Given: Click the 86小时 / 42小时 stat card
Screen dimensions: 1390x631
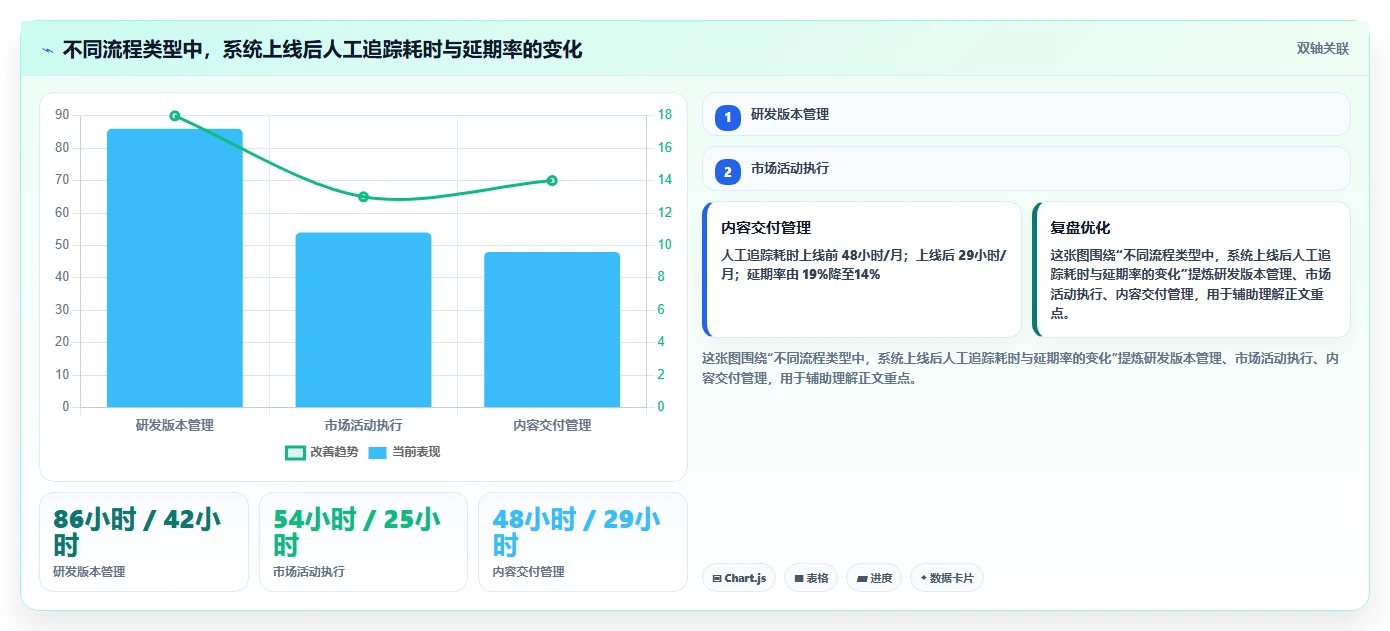Looking at the screenshot, I should pyautogui.click(x=144, y=542).
